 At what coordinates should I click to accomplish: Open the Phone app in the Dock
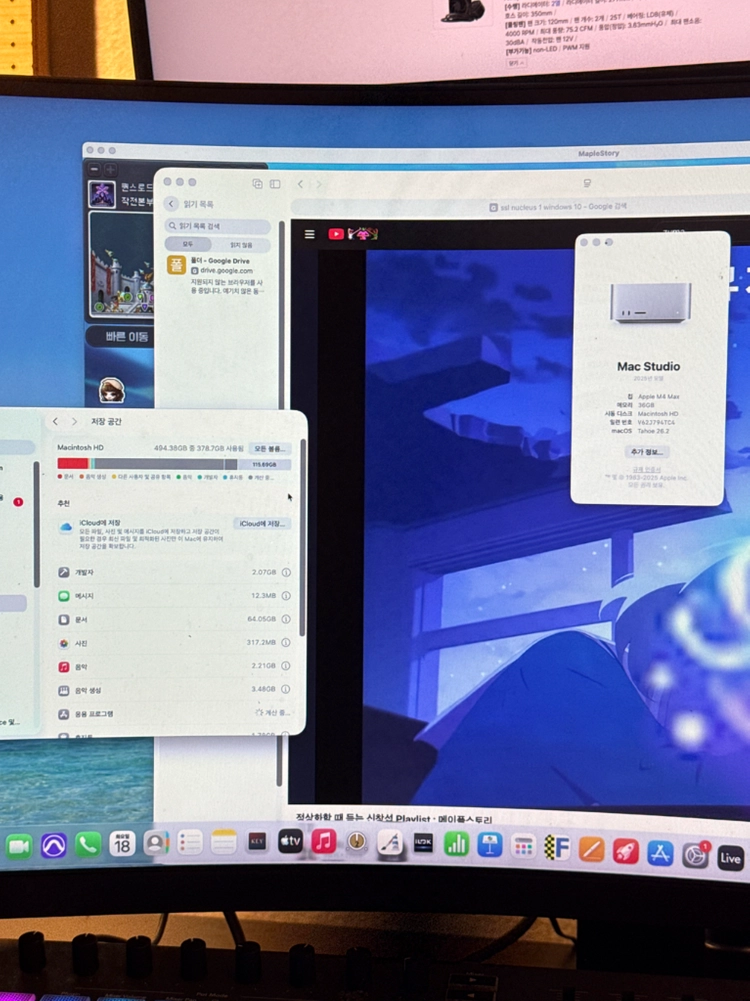point(87,845)
